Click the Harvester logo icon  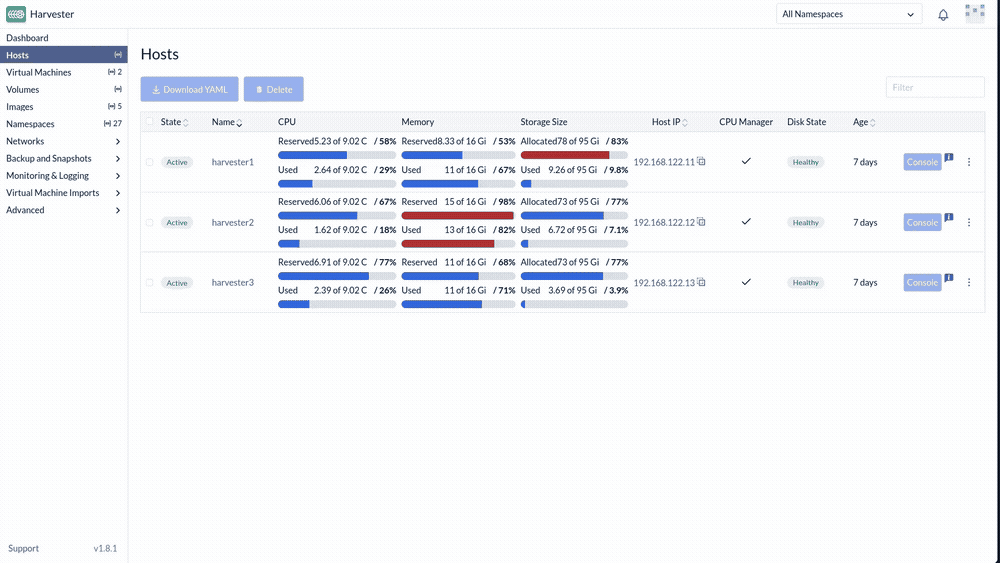pyautogui.click(x=16, y=13)
